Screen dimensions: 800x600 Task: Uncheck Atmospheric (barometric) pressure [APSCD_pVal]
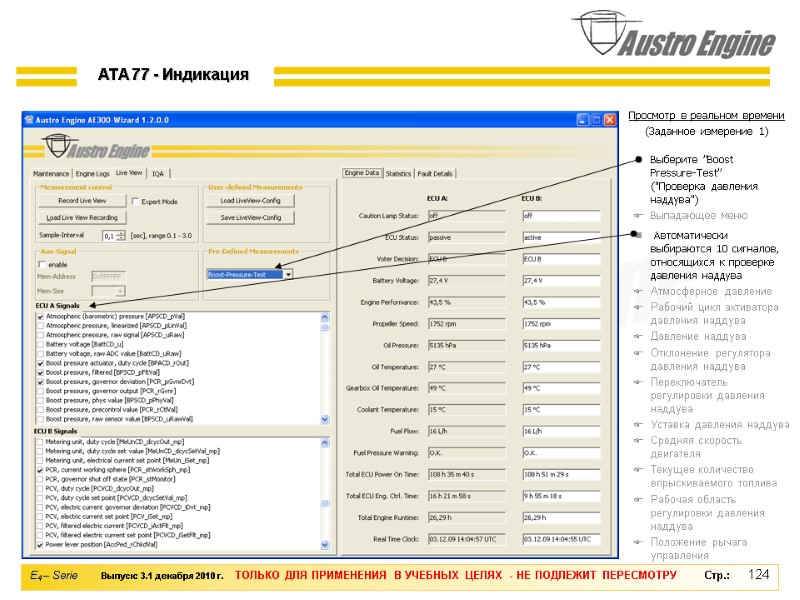[40, 316]
